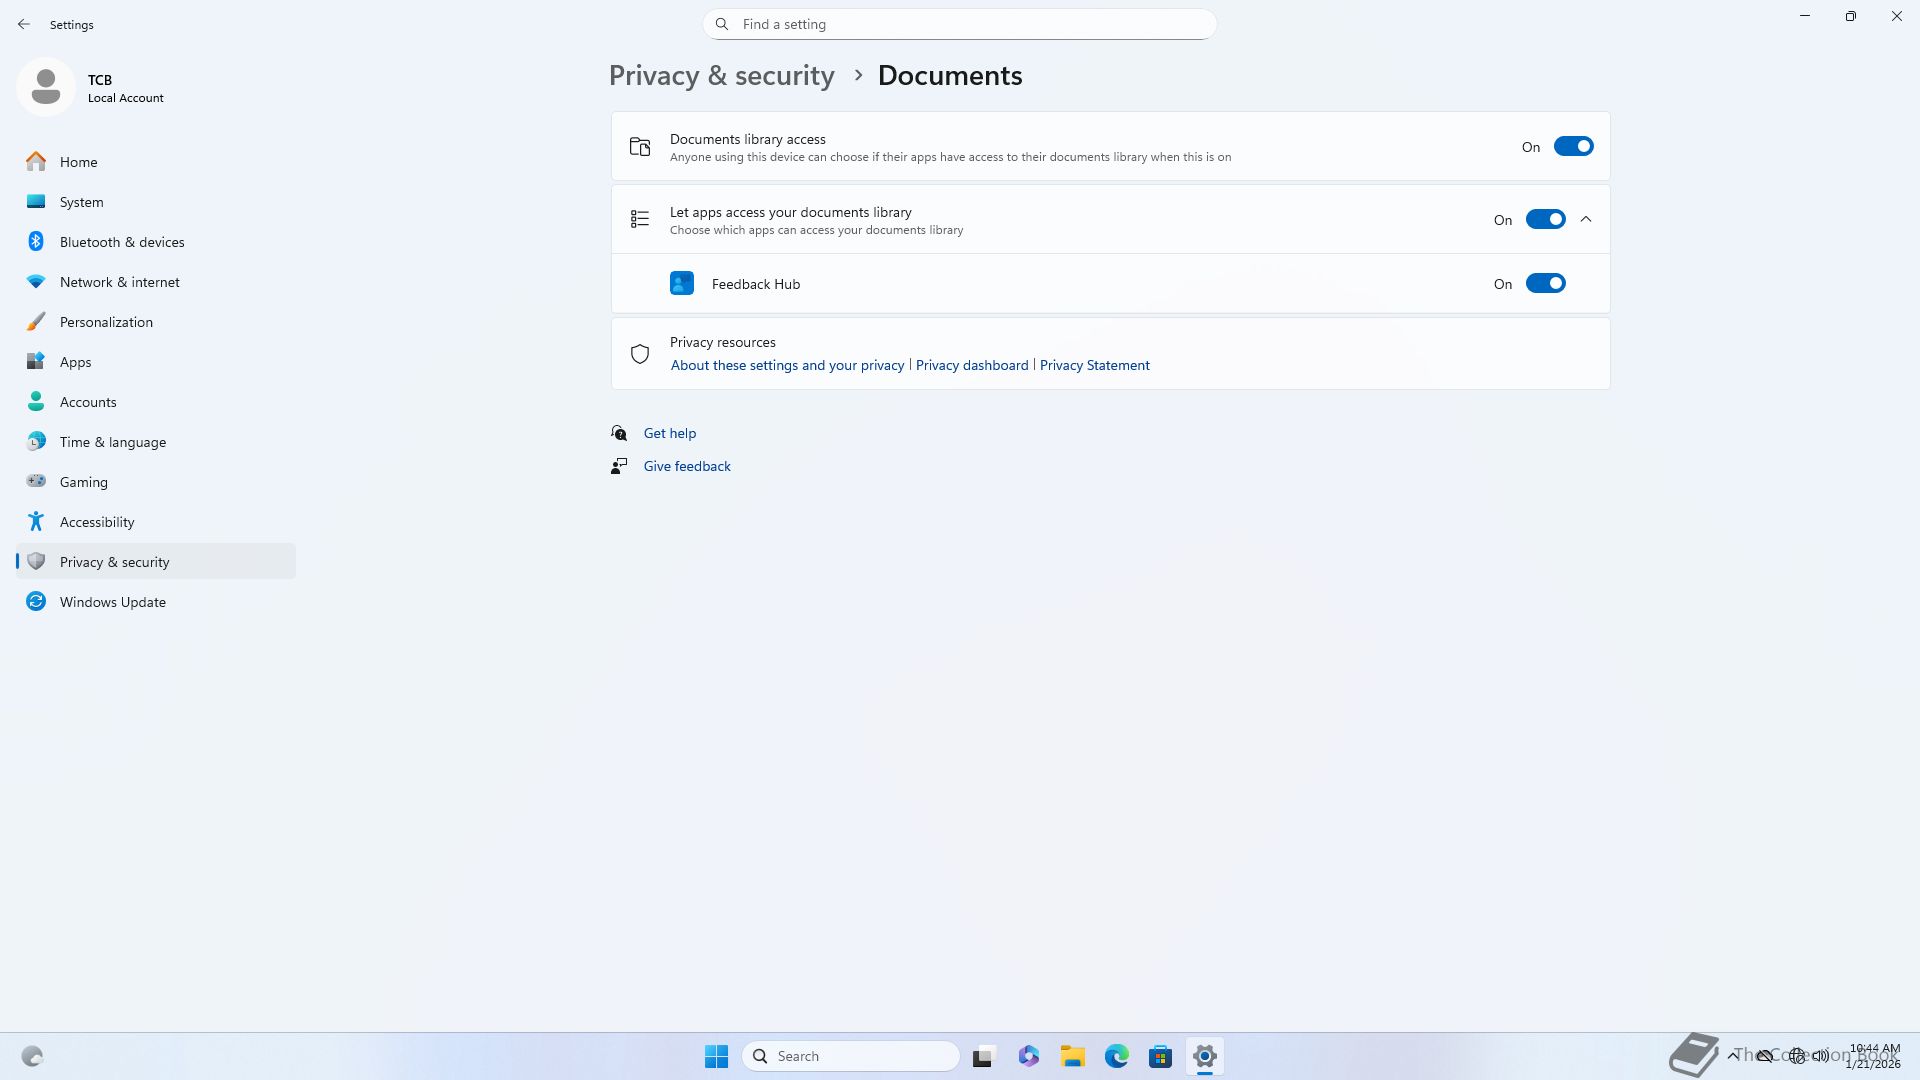Click the TCB account profile picture
Image resolution: width=1920 pixels, height=1080 pixels.
click(x=46, y=88)
